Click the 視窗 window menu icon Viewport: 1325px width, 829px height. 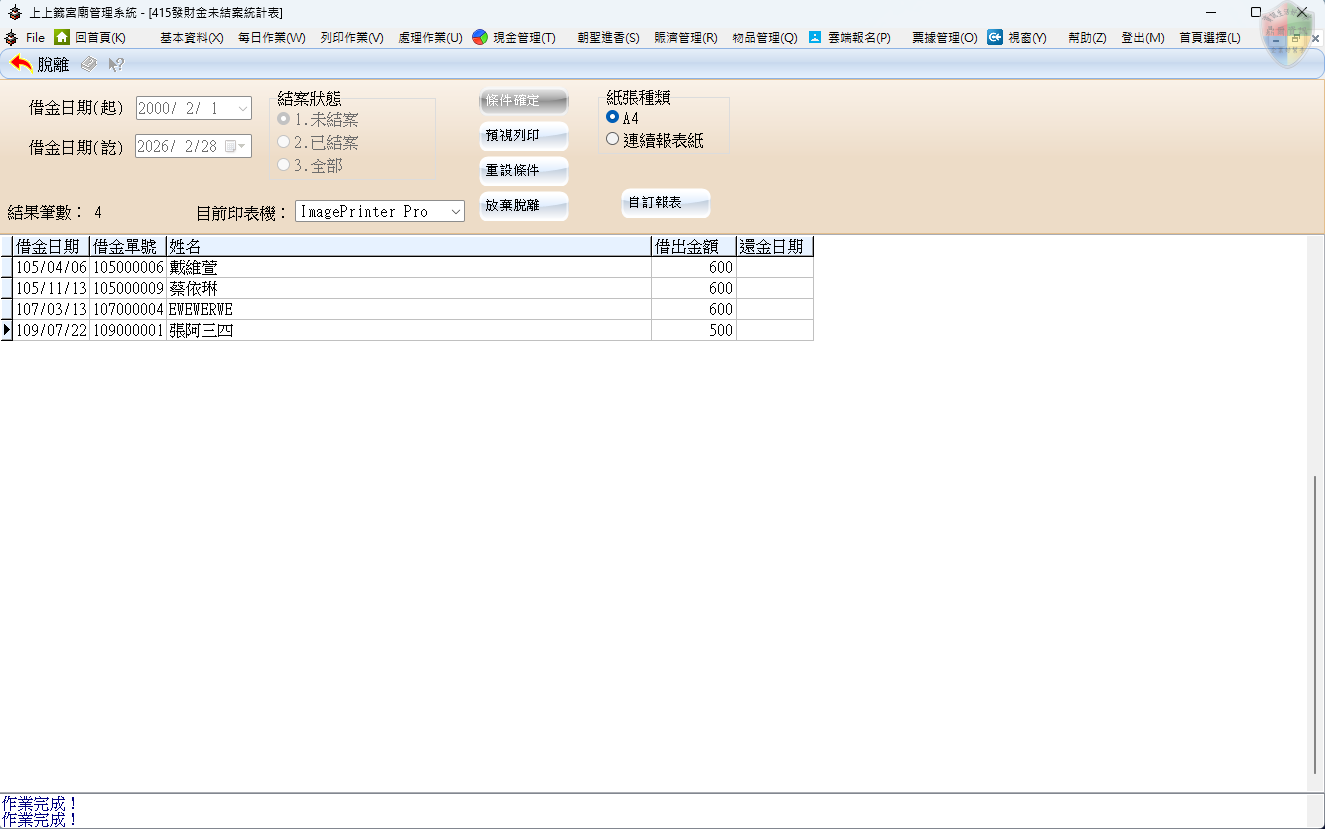(x=994, y=37)
